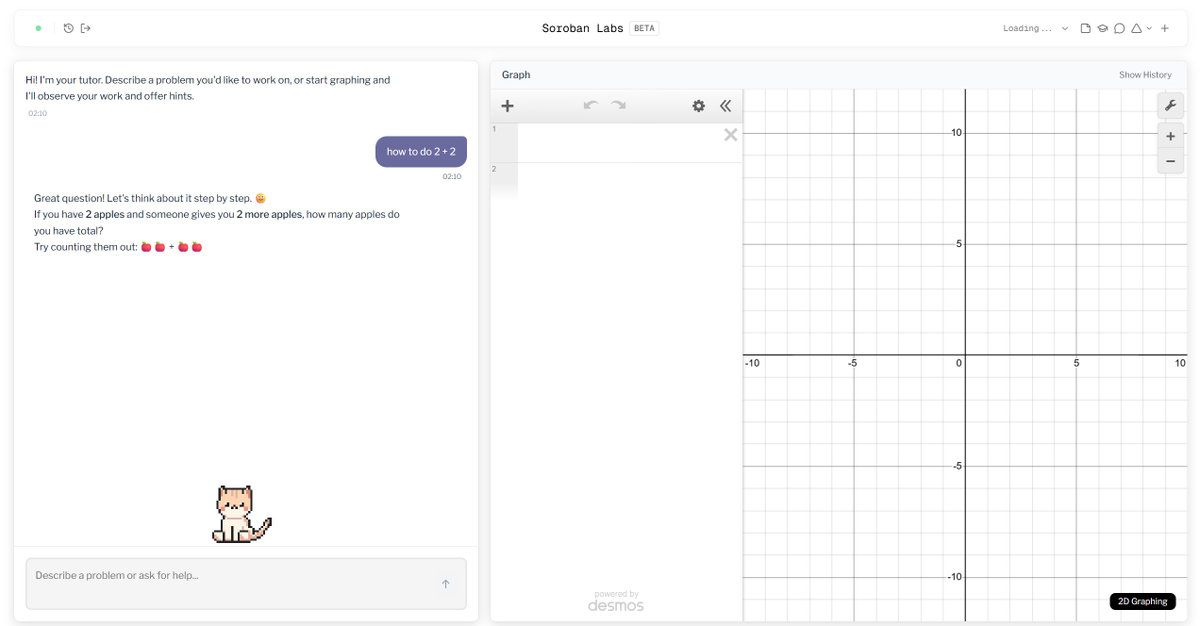
Task: Open the graph wrench settings button
Action: pos(1171,105)
